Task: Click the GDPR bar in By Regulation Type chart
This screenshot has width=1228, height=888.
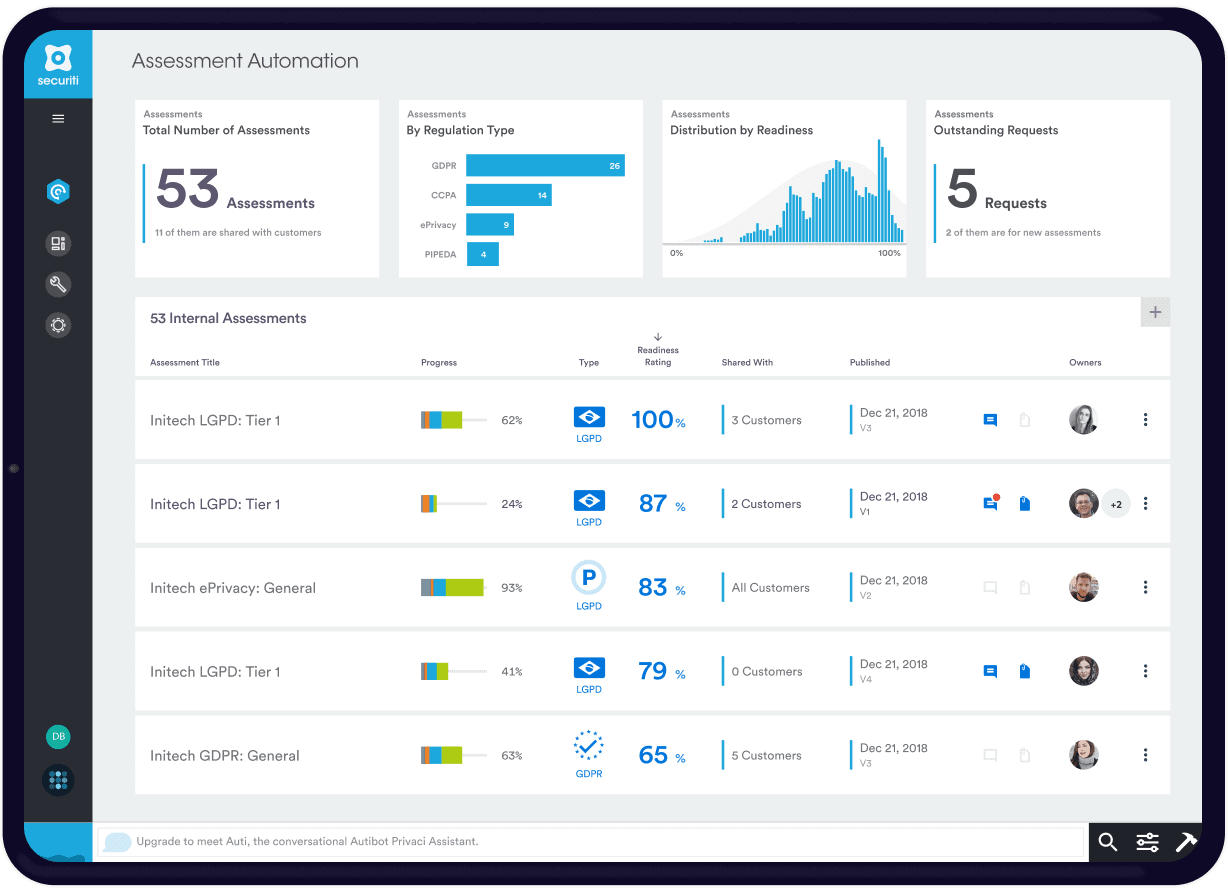Action: click(x=545, y=164)
